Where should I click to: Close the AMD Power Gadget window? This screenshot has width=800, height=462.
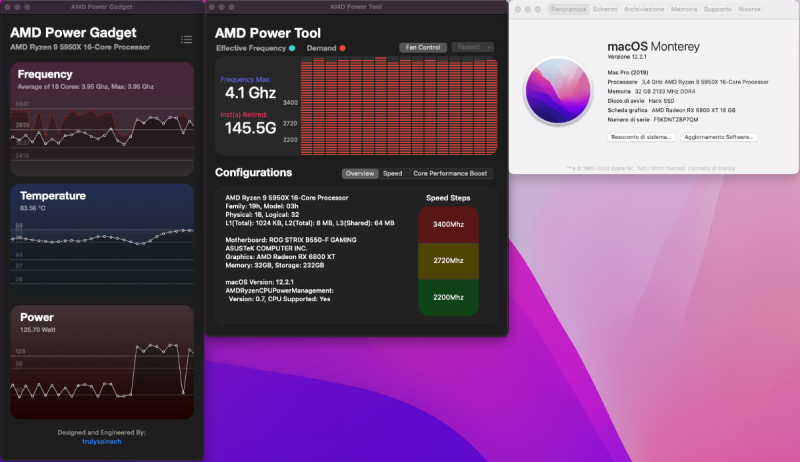(7, 7)
